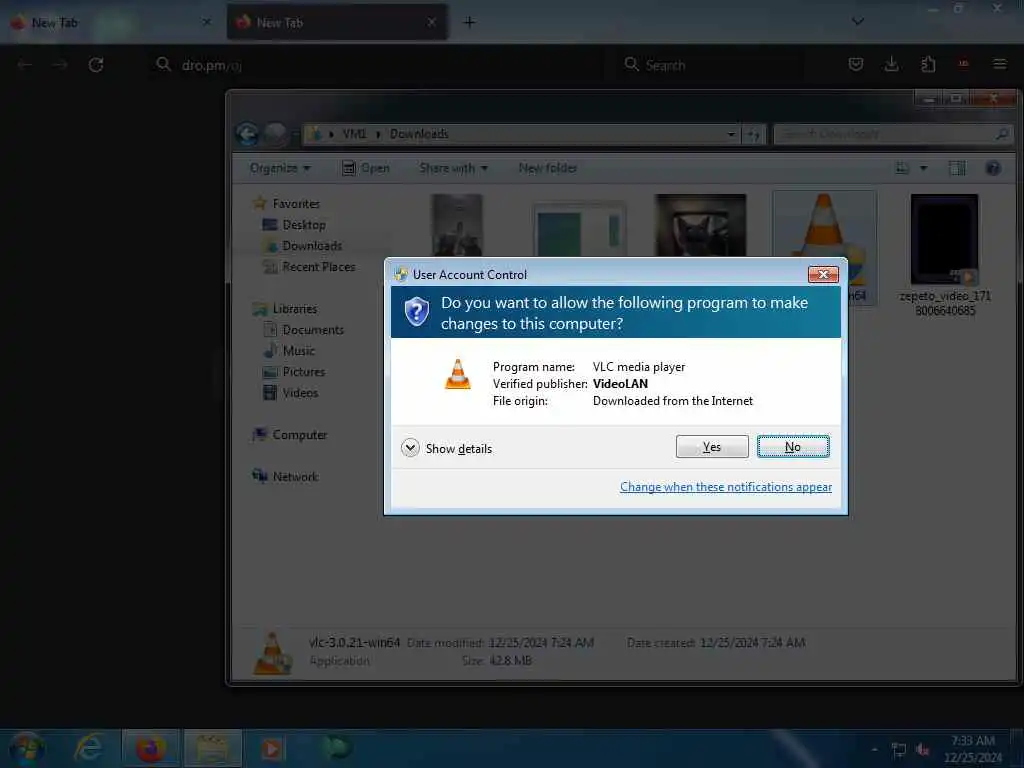The width and height of the screenshot is (1024, 768).
Task: Click the browser Search box
Action: click(712, 65)
